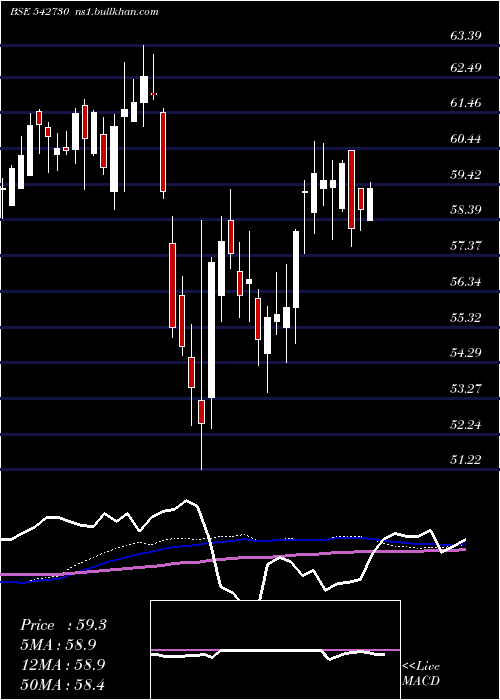Click price axis label 53.27

click(x=466, y=388)
